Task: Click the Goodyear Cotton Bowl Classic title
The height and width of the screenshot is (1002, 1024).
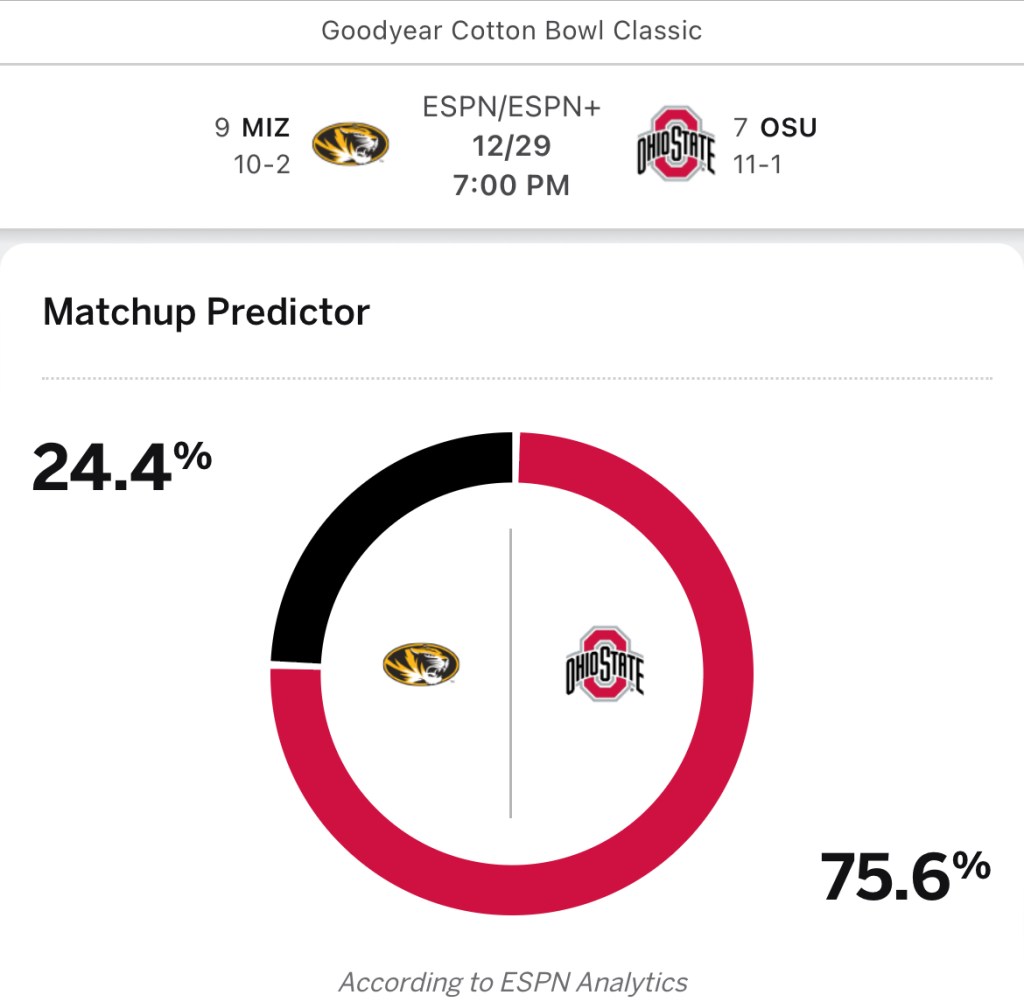Action: pos(512,30)
